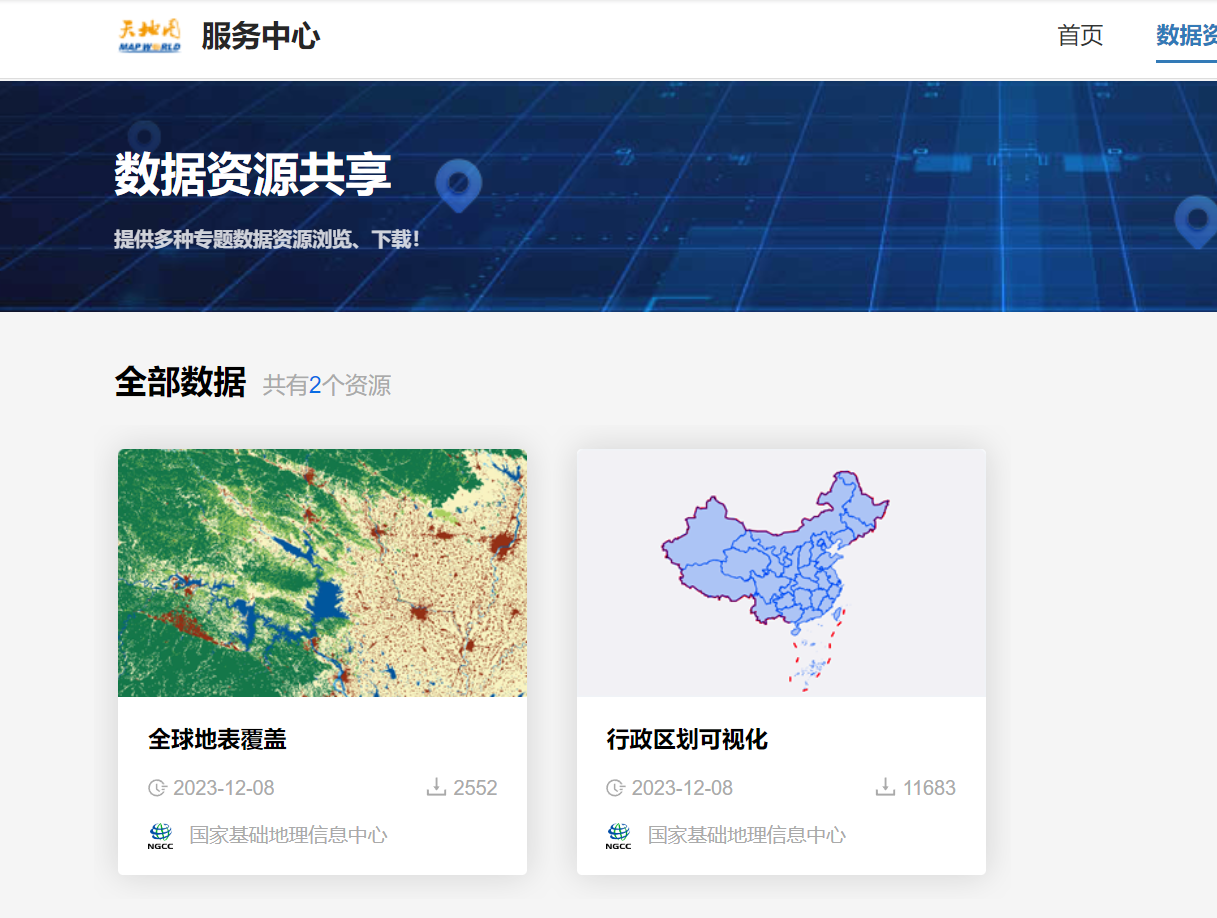Click the 全部数据 section heading
This screenshot has height=918, width=1217.
pyautogui.click(x=180, y=382)
